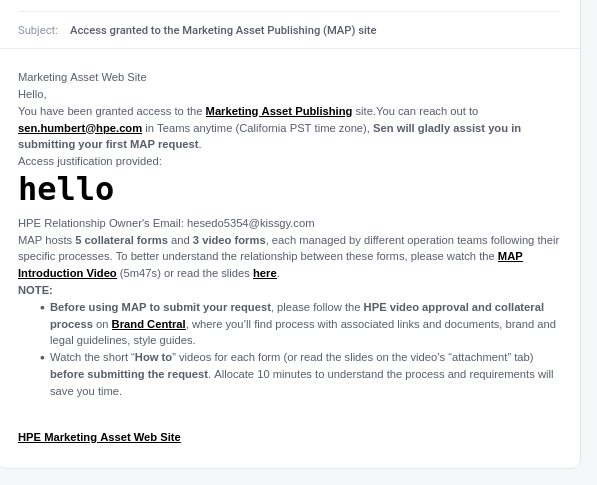Click the bold 'How to' text
The image size is (597, 485).
click(153, 357)
